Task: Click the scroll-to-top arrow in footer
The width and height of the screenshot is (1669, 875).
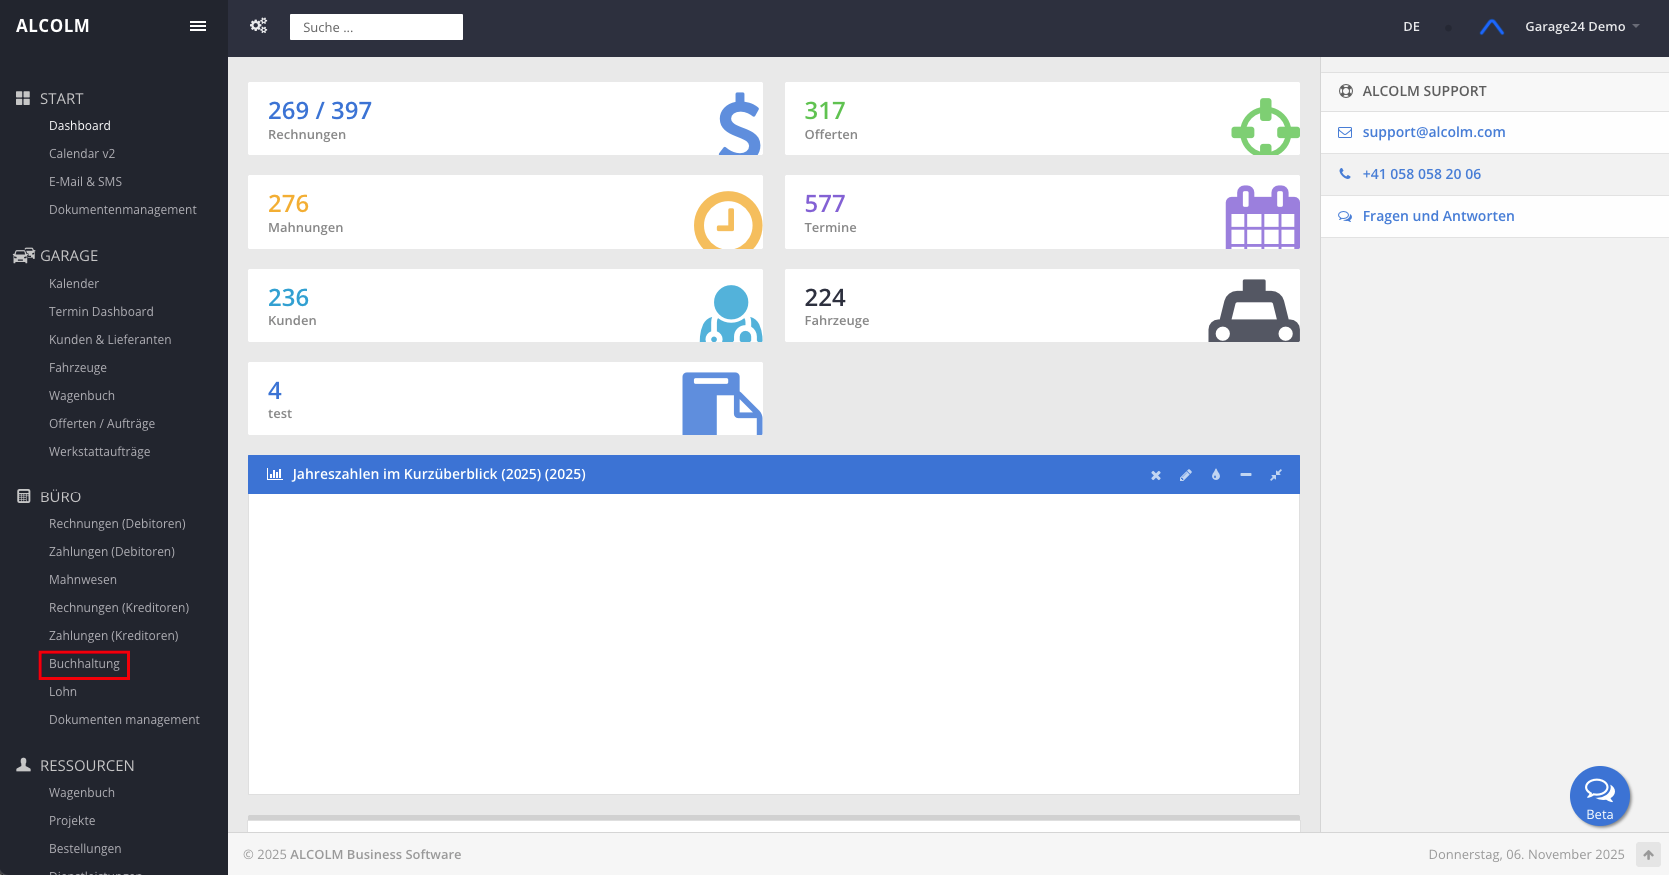Action: tap(1648, 855)
